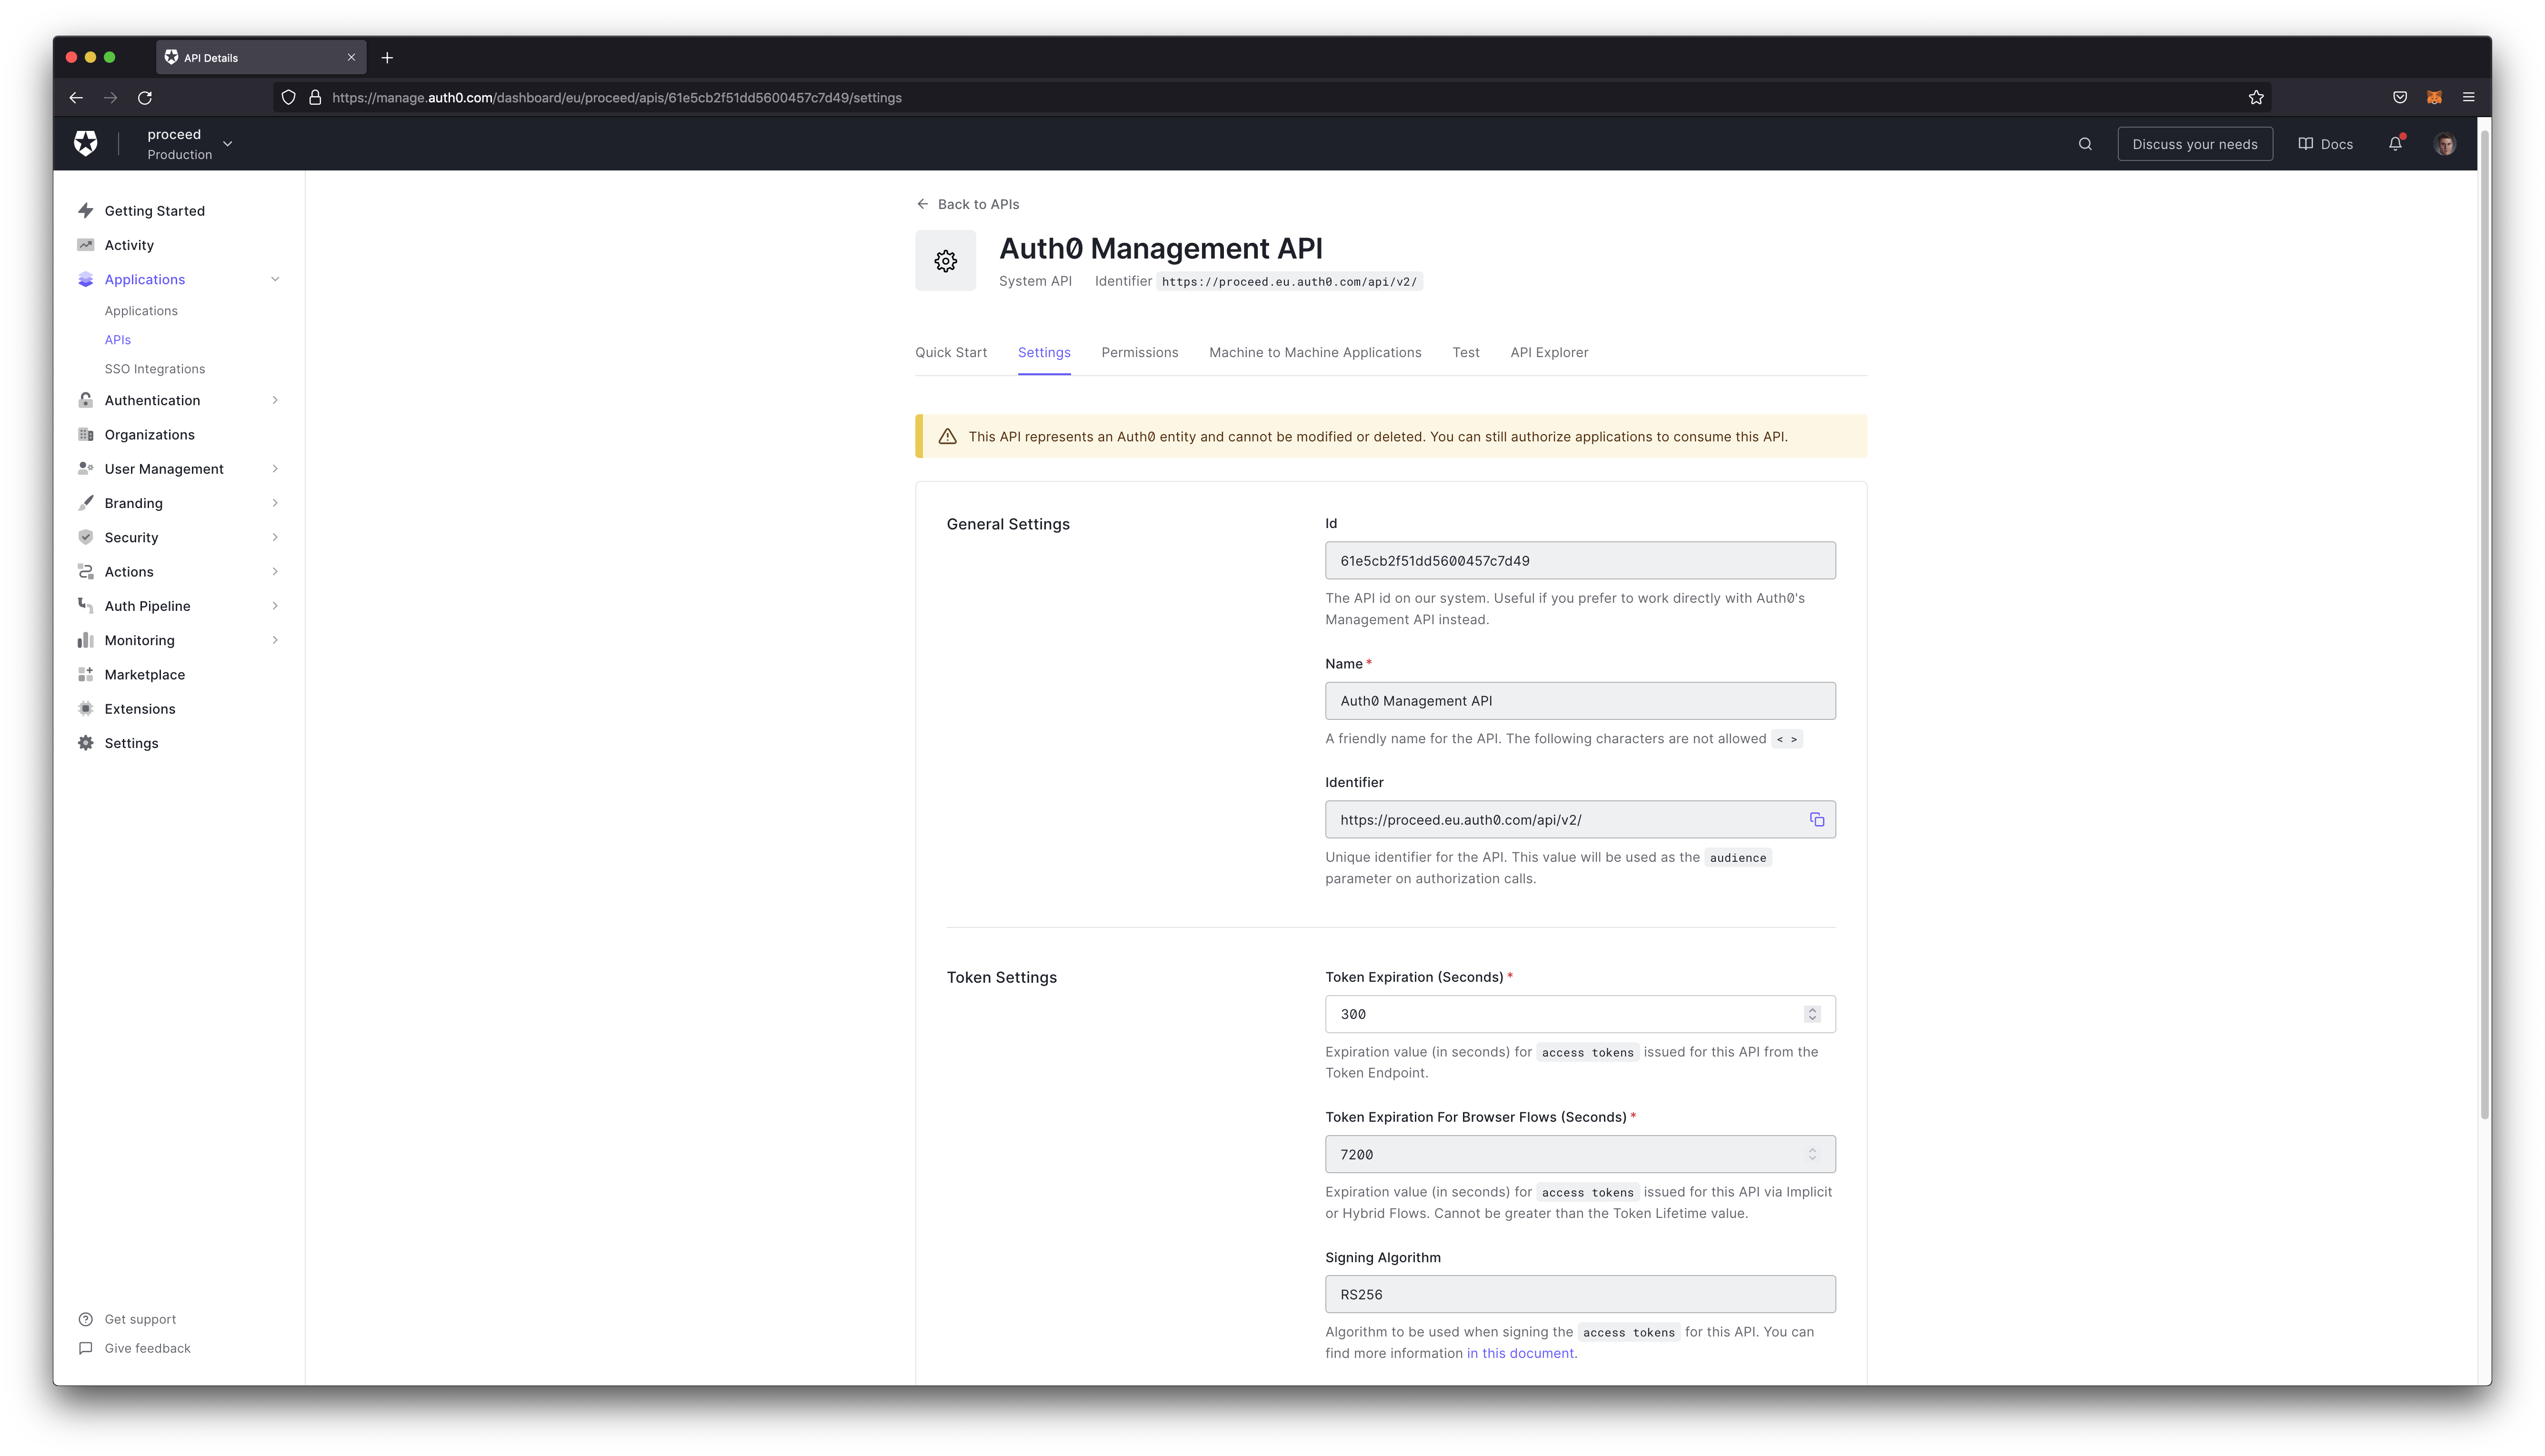The image size is (2545, 1456).
Task: Copy the Identifier URL with copy icon
Action: 1817,820
